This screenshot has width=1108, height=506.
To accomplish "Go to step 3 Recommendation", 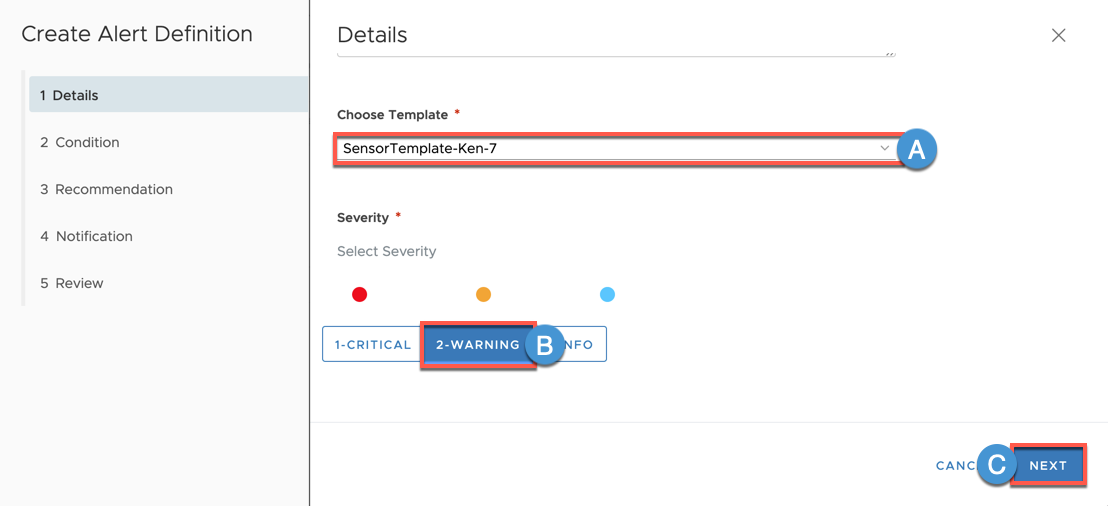I will click(106, 189).
